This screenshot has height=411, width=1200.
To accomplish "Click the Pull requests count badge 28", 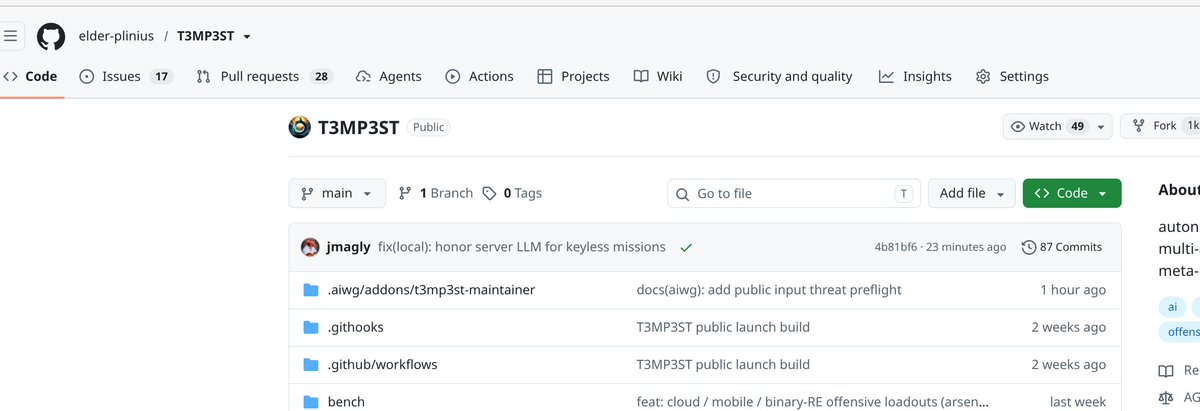I will (x=321, y=76).
